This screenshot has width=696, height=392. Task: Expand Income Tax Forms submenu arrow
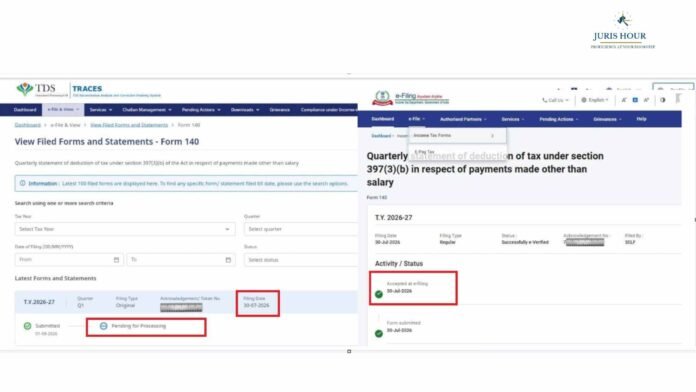492,136
